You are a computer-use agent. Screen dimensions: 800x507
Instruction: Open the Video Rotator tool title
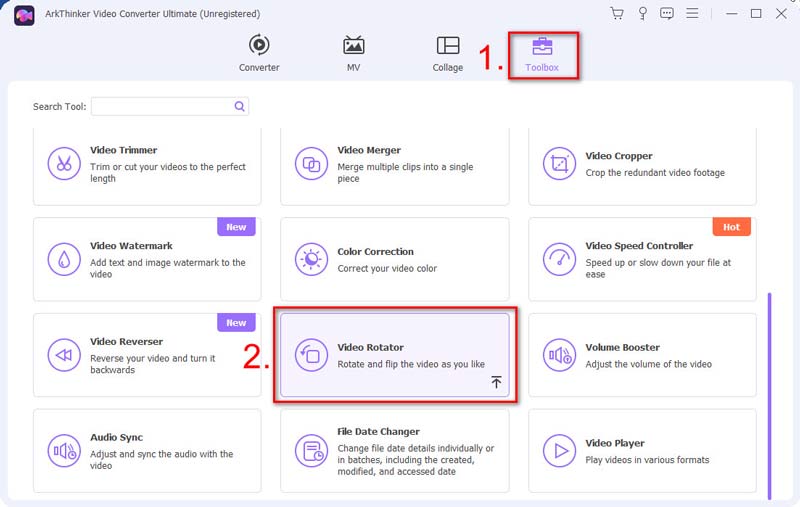tap(370, 347)
